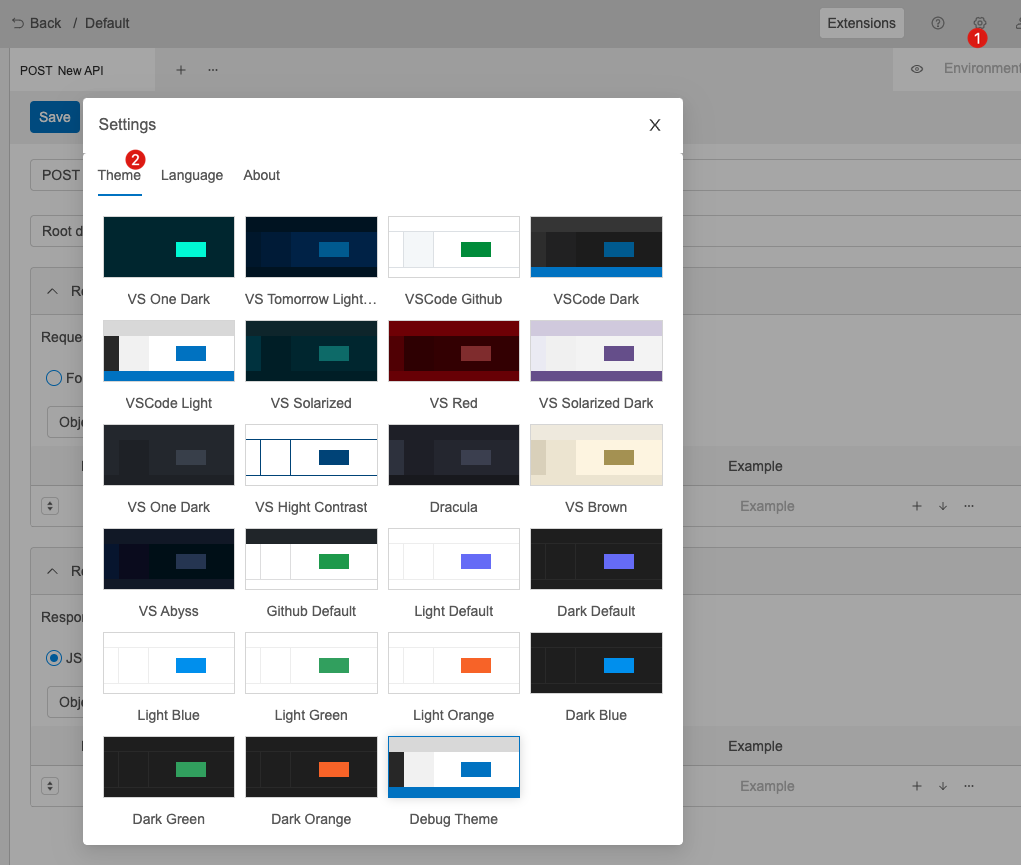Click the response row sort stepper
Viewport: 1021px width, 865px height.
pyautogui.click(x=50, y=786)
